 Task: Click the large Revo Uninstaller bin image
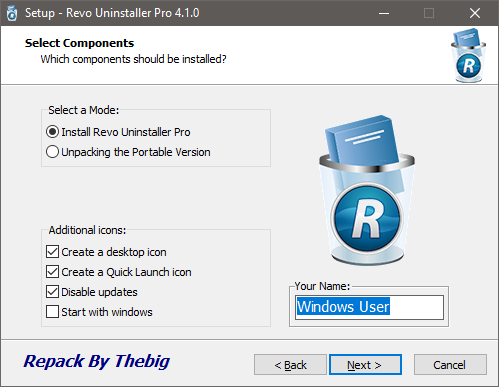tap(367, 190)
